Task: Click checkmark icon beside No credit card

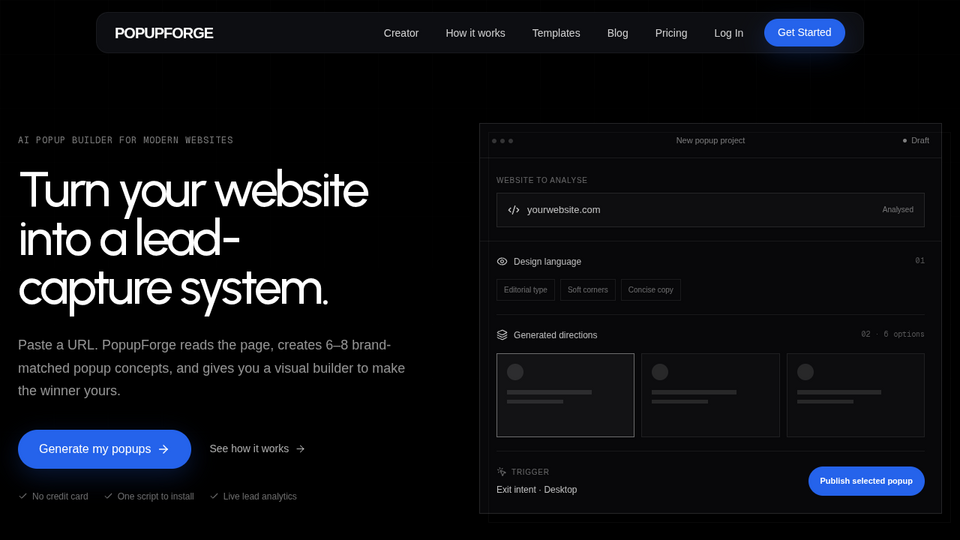Action: click(23, 496)
